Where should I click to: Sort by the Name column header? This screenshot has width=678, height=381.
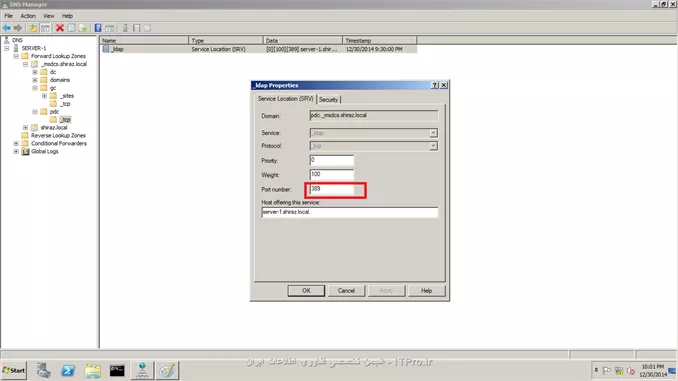[x=144, y=40]
